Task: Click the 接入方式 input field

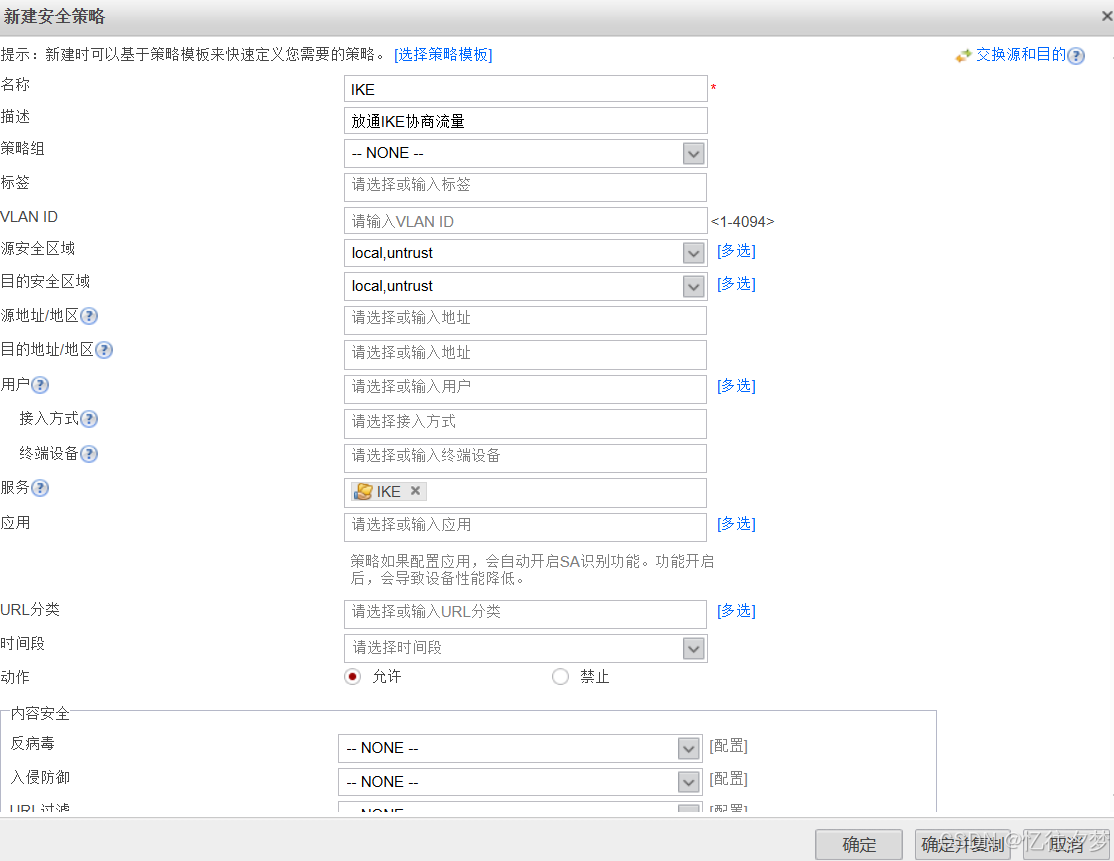Action: tap(526, 424)
